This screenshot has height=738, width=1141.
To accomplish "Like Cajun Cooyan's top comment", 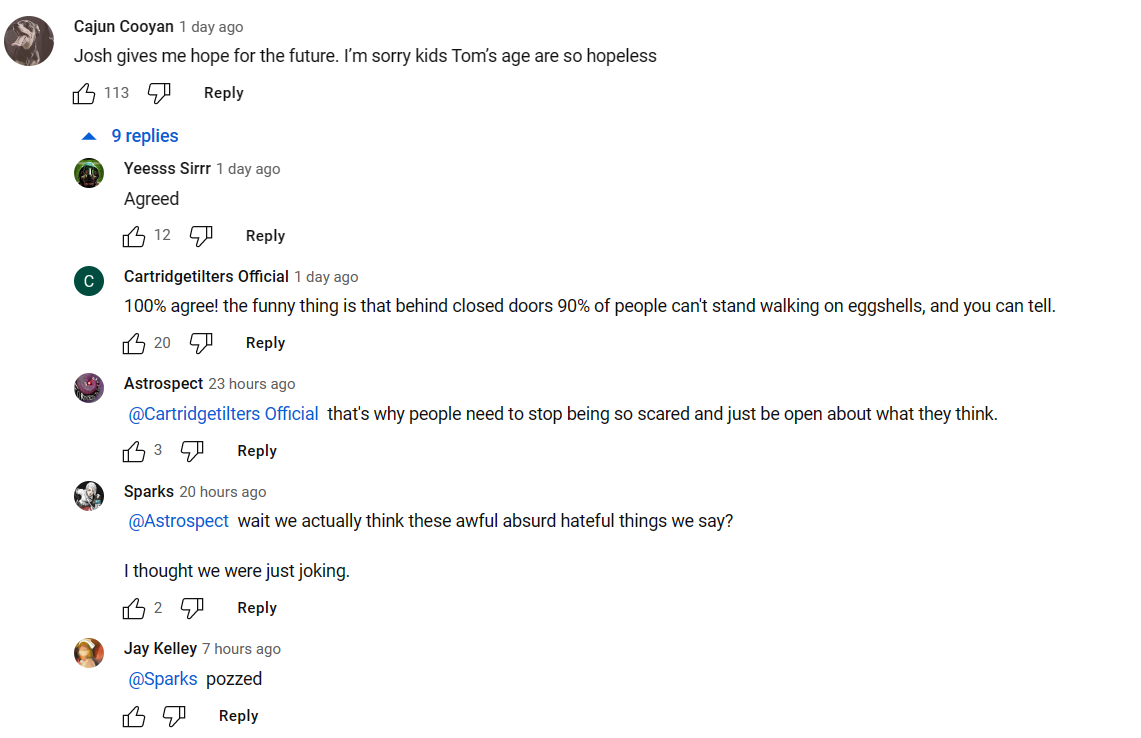I will 84,93.
